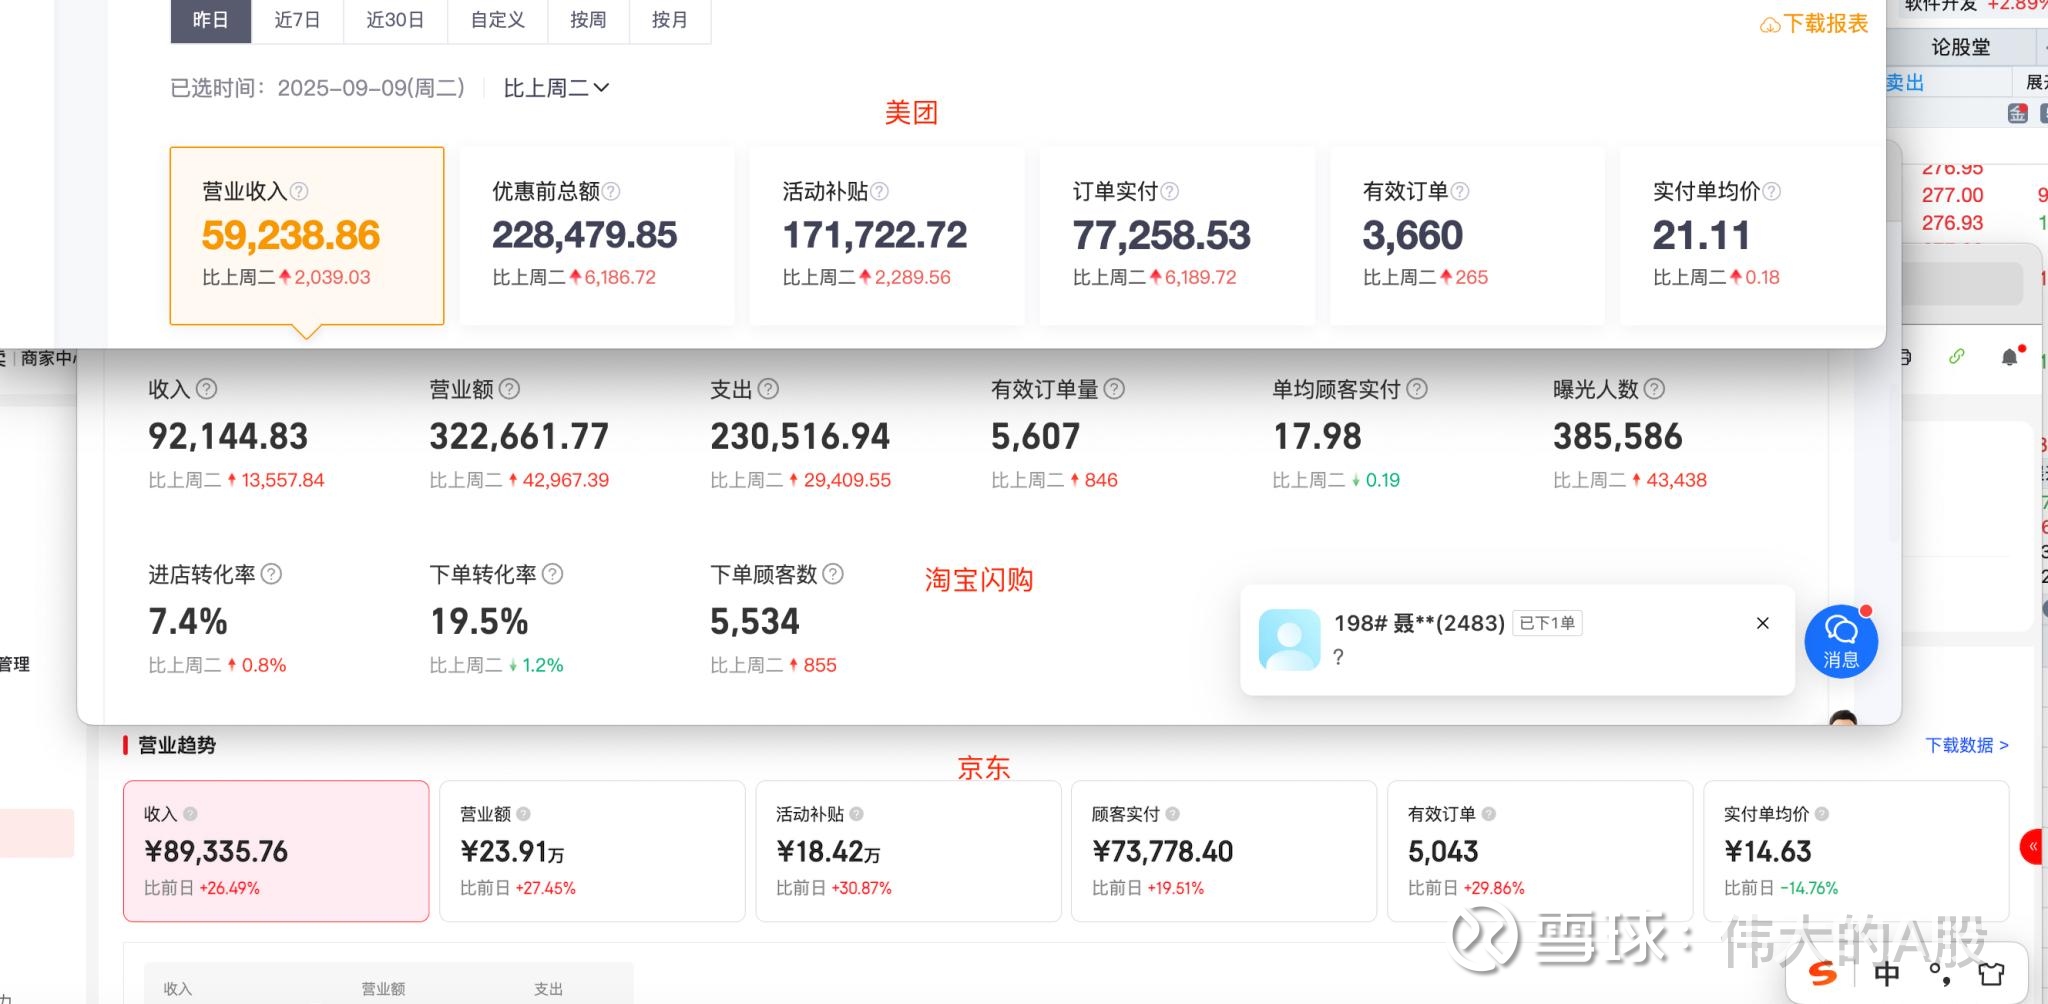
Task: Switch to 近30日 tab
Action: point(395,20)
